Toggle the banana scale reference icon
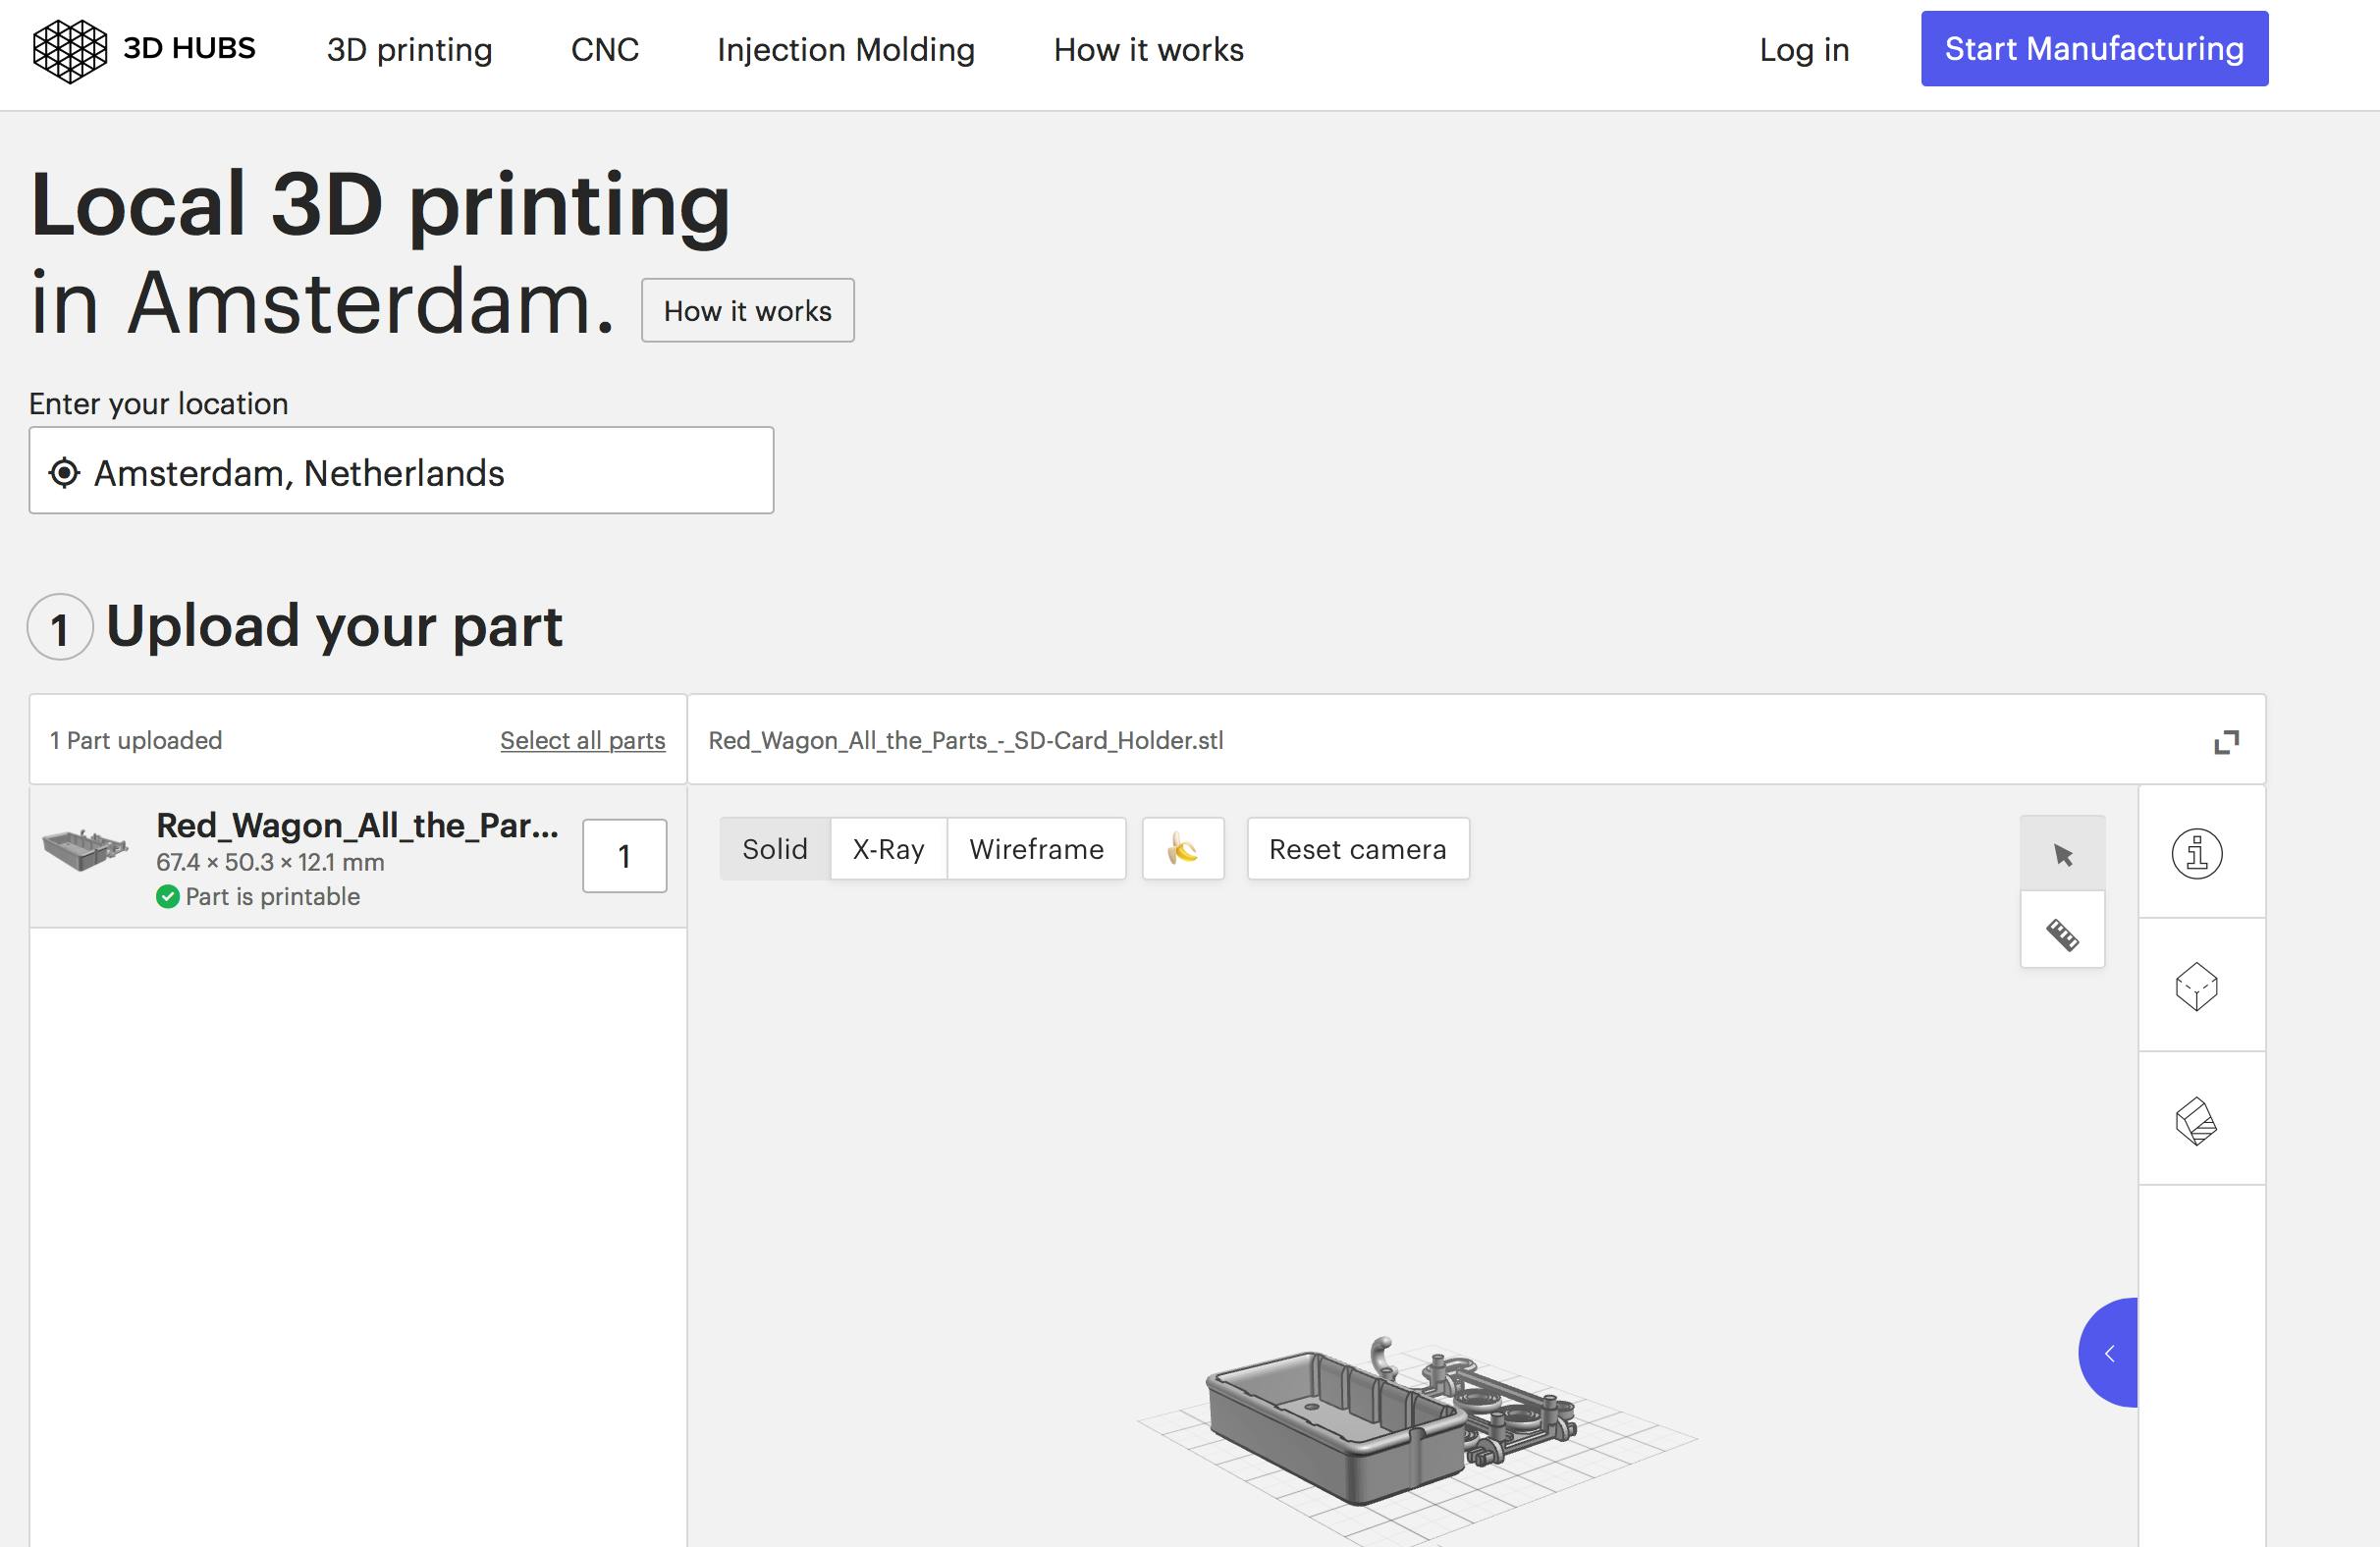Viewport: 2380px width, 1547px height. point(1183,849)
